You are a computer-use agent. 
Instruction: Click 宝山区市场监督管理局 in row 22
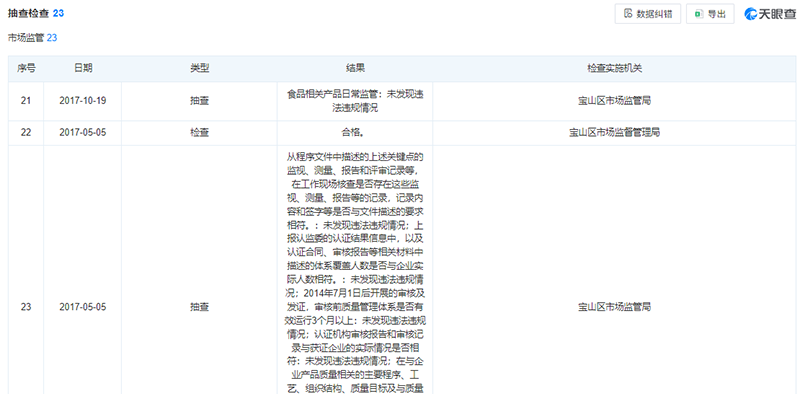click(614, 133)
